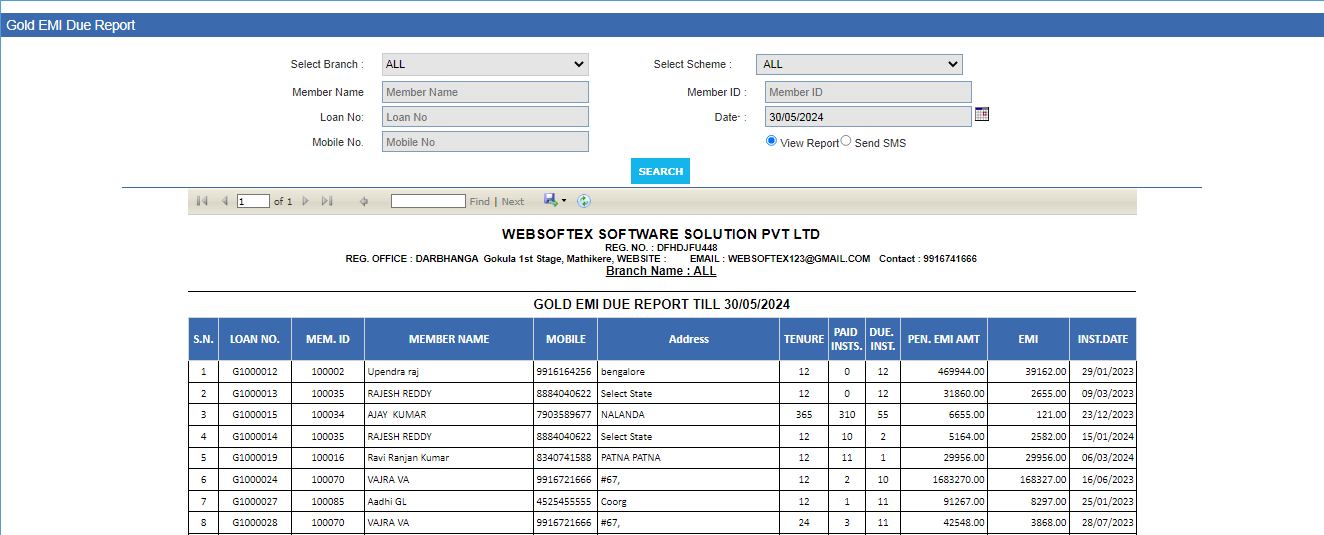1324x535 pixels.
Task: Click loan number G1000019
Action: coord(255,458)
